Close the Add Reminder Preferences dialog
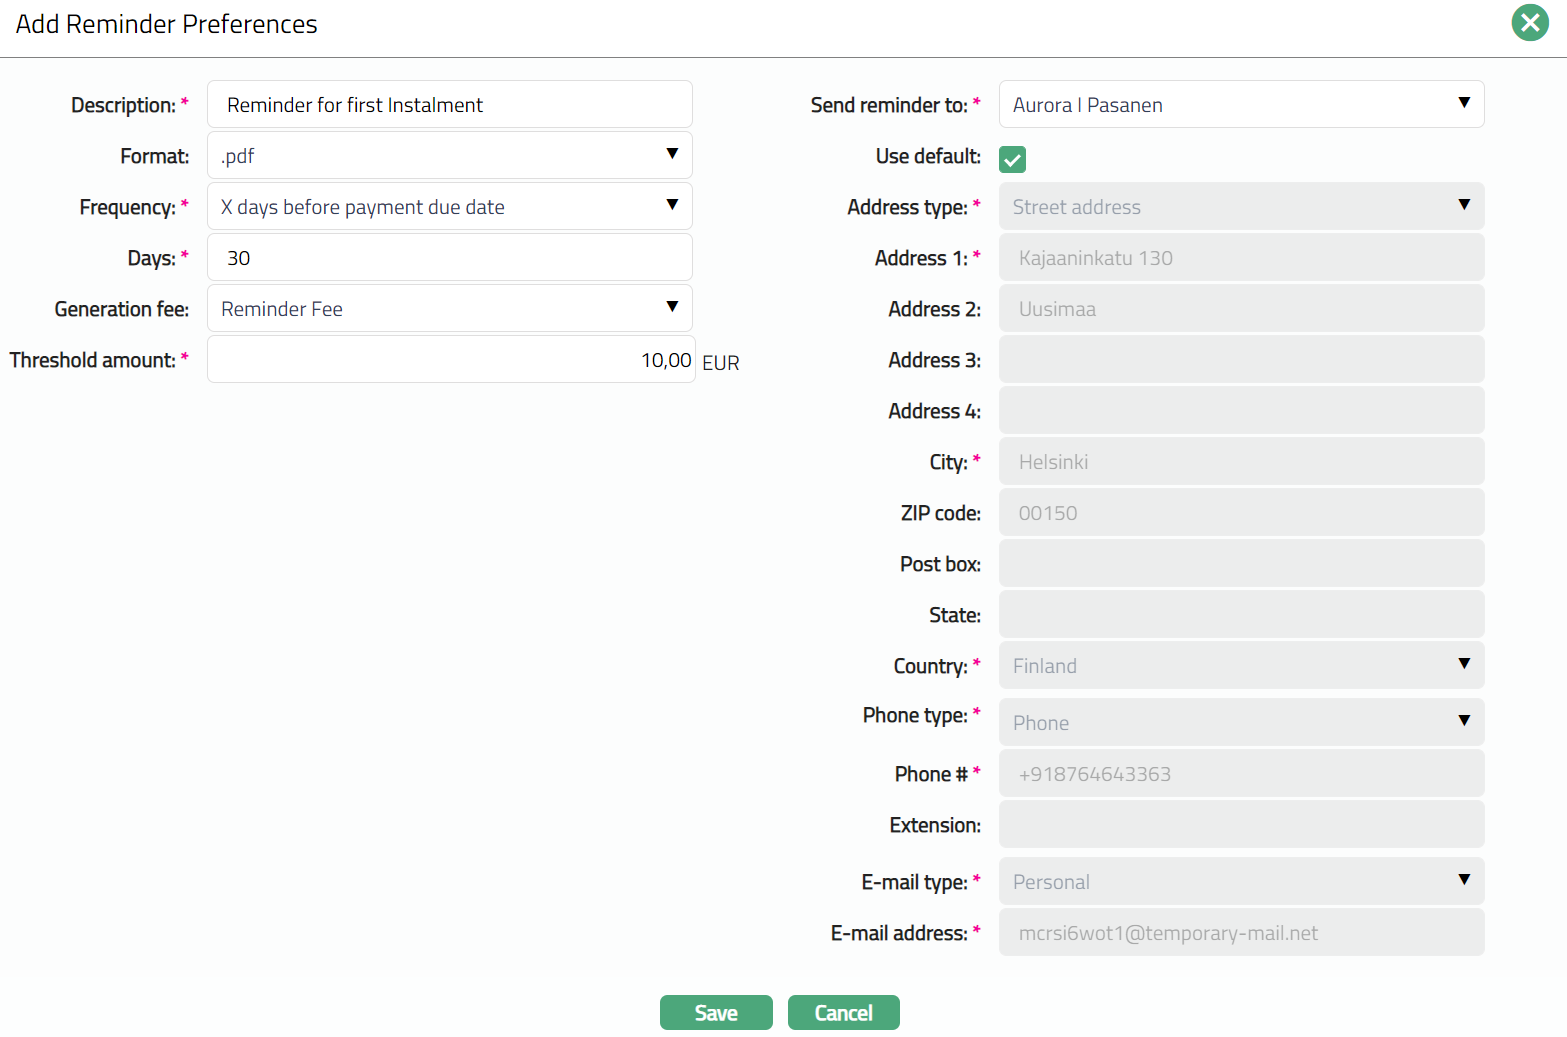This screenshot has height=1037, width=1567. (x=1529, y=23)
